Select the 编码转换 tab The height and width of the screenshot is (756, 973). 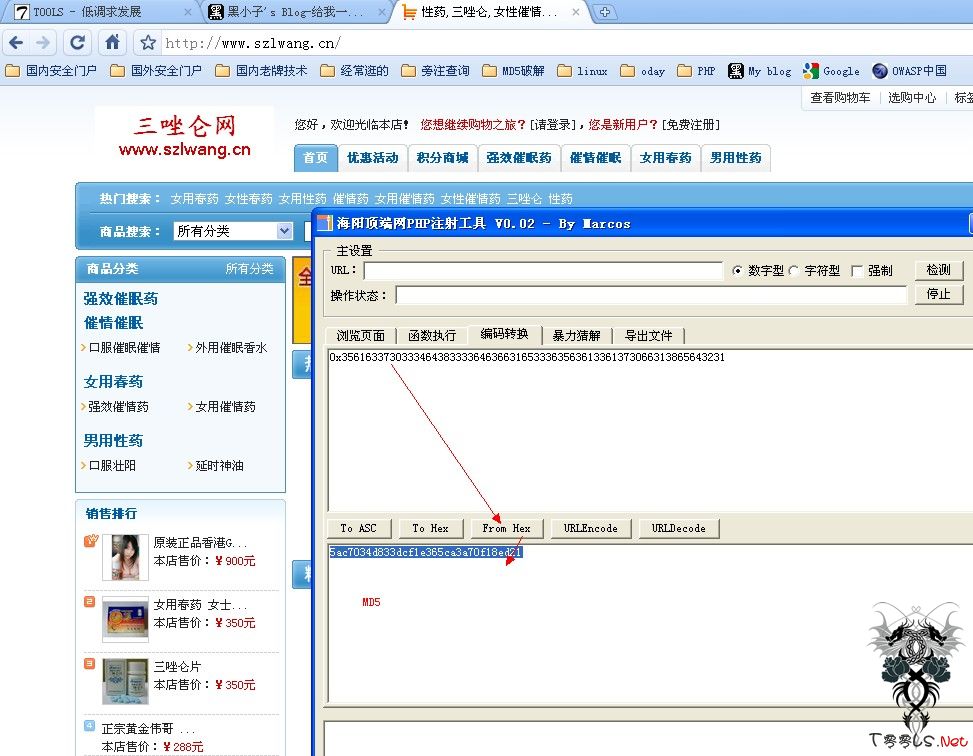[504, 334]
